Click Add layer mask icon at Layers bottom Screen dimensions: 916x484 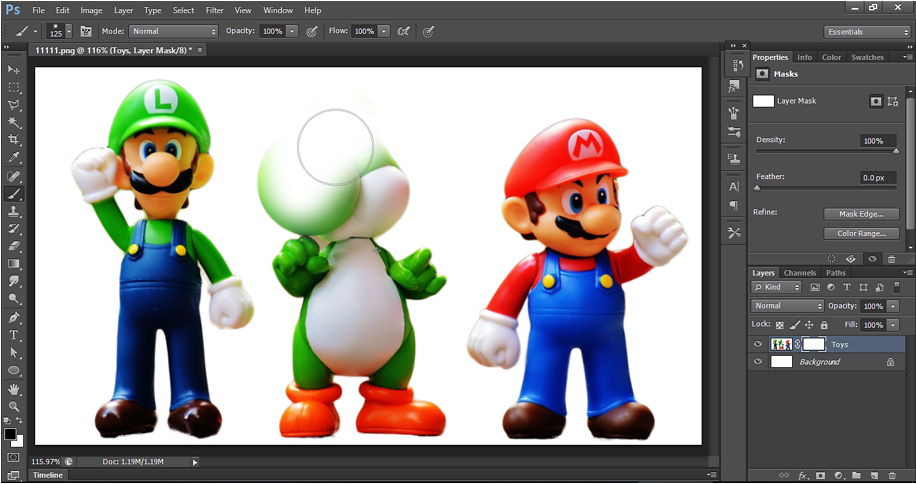820,476
